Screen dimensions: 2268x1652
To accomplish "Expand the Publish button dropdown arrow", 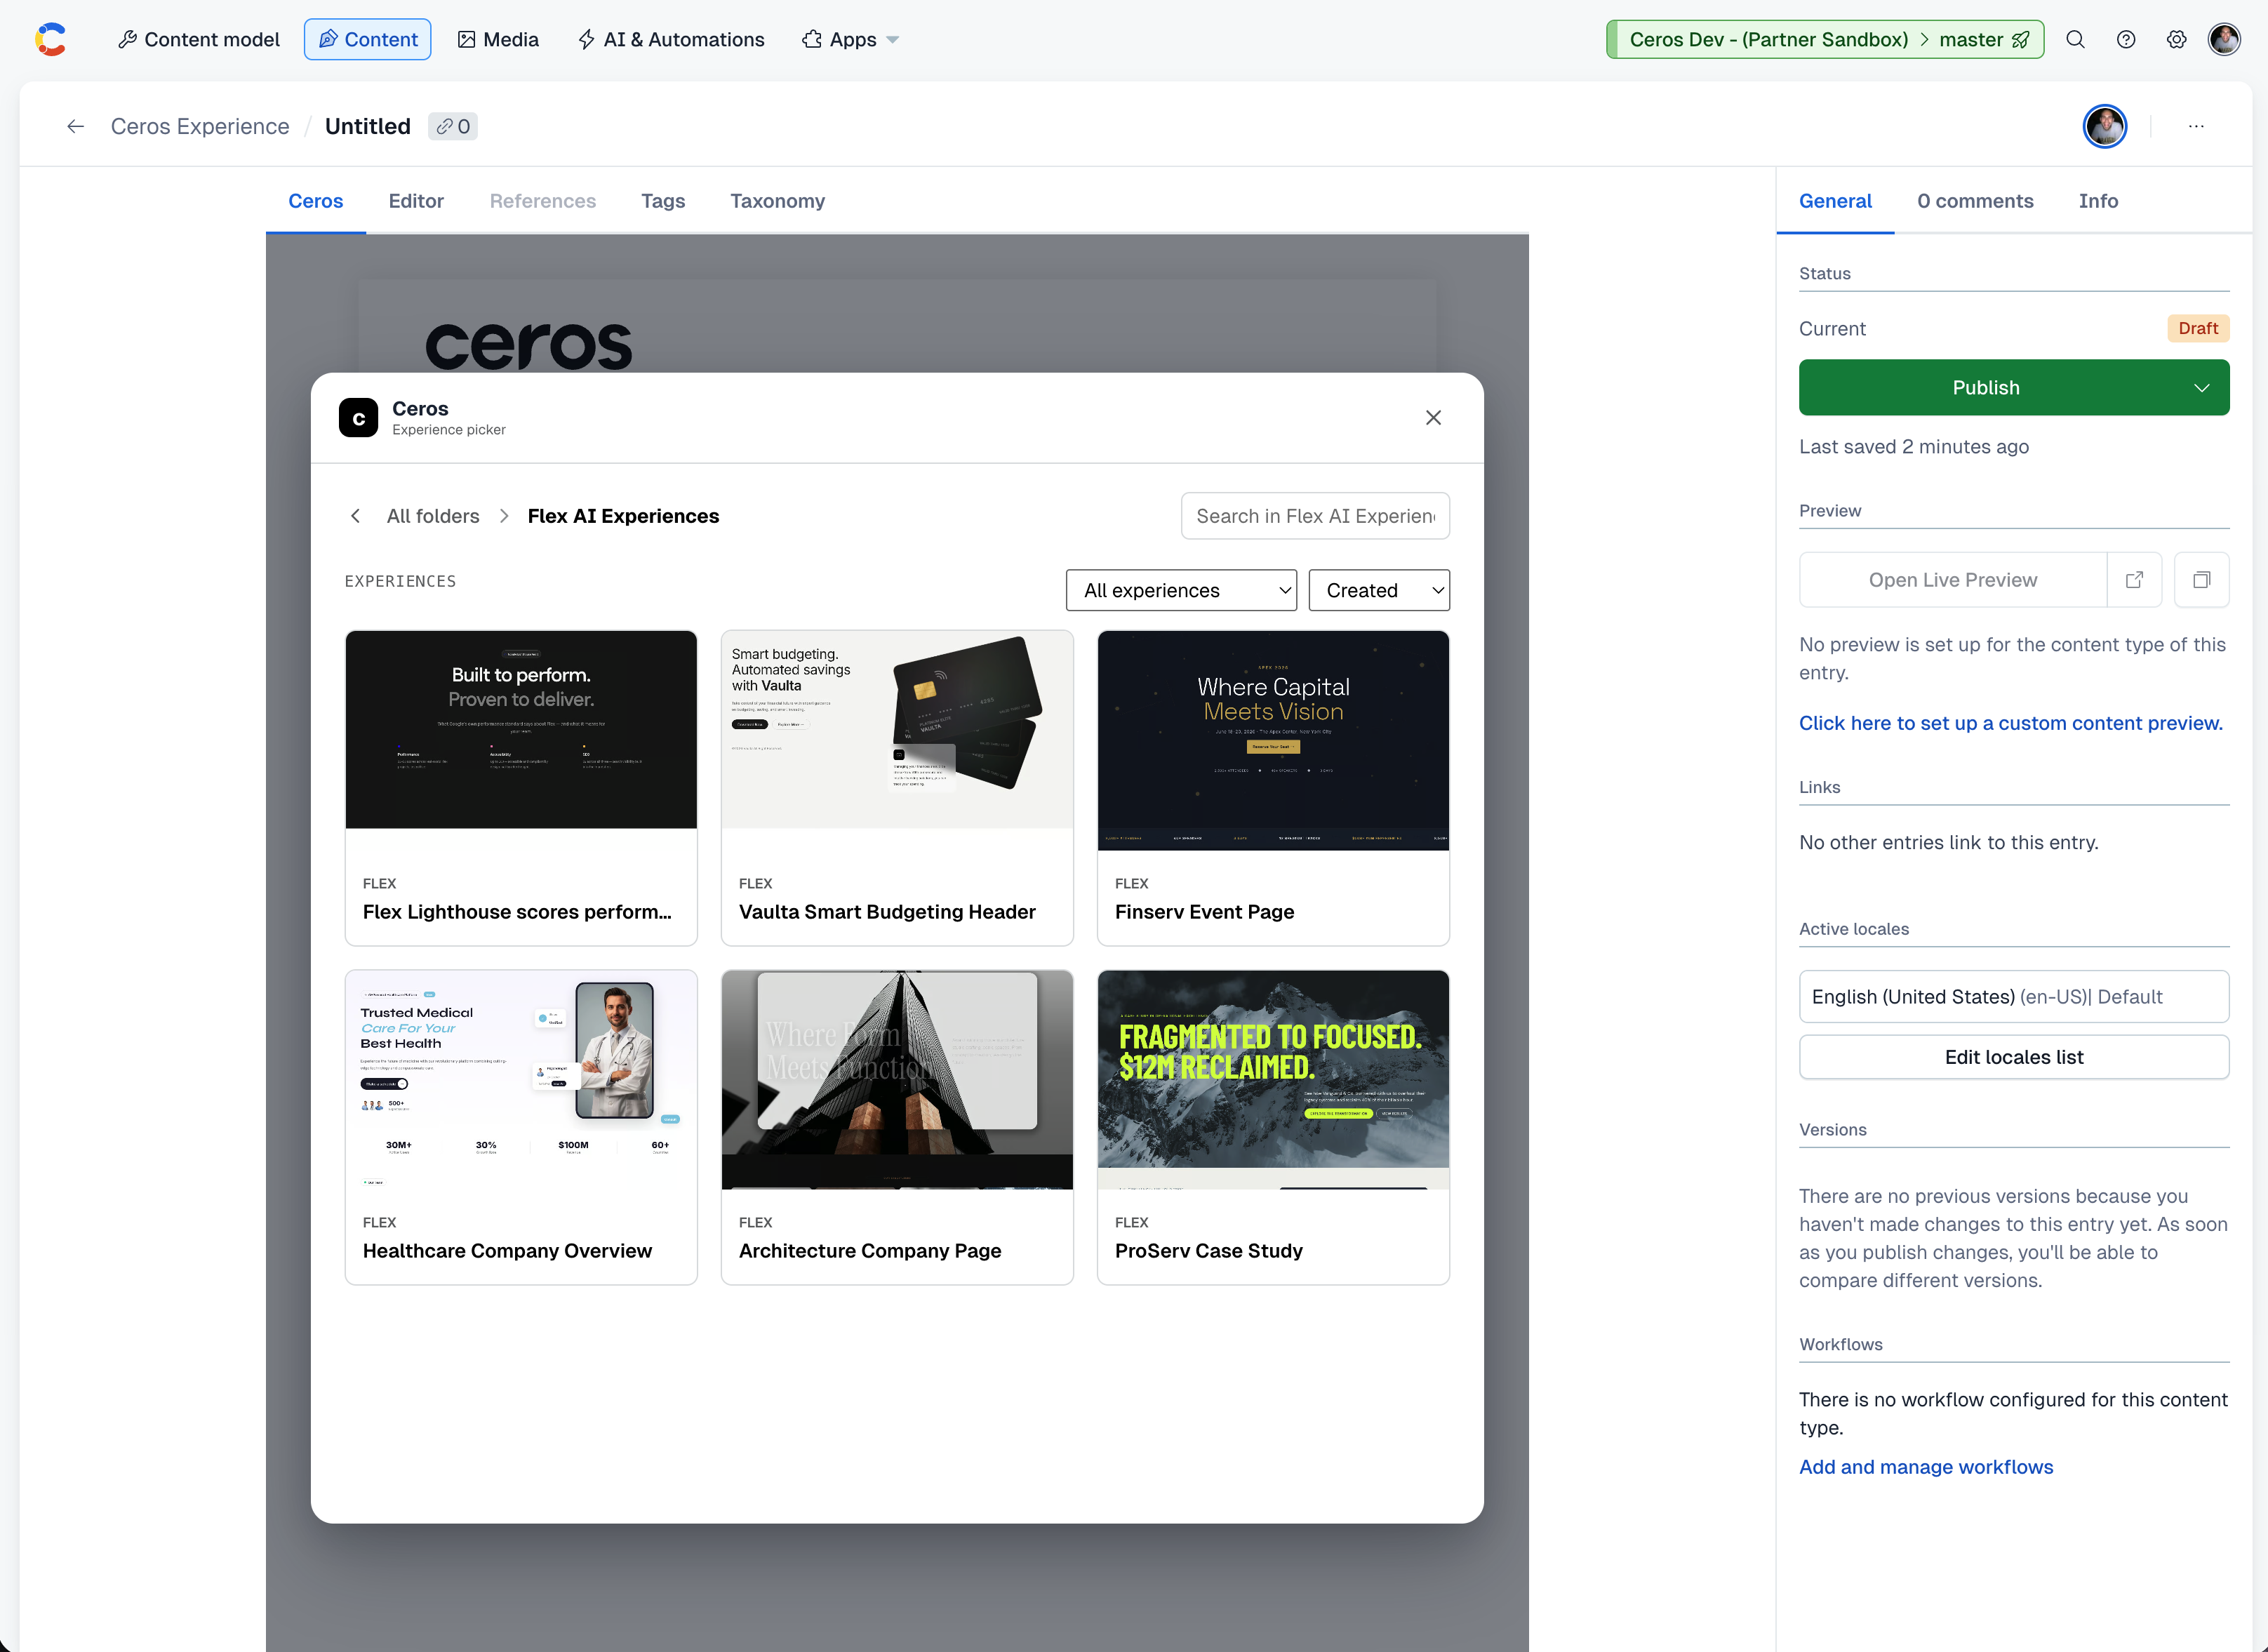I will [2201, 388].
